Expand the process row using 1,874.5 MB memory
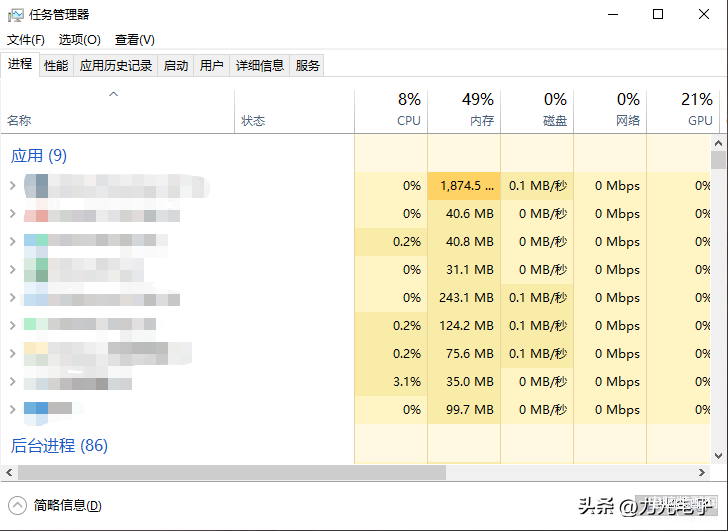The width and height of the screenshot is (728, 531). (12, 186)
